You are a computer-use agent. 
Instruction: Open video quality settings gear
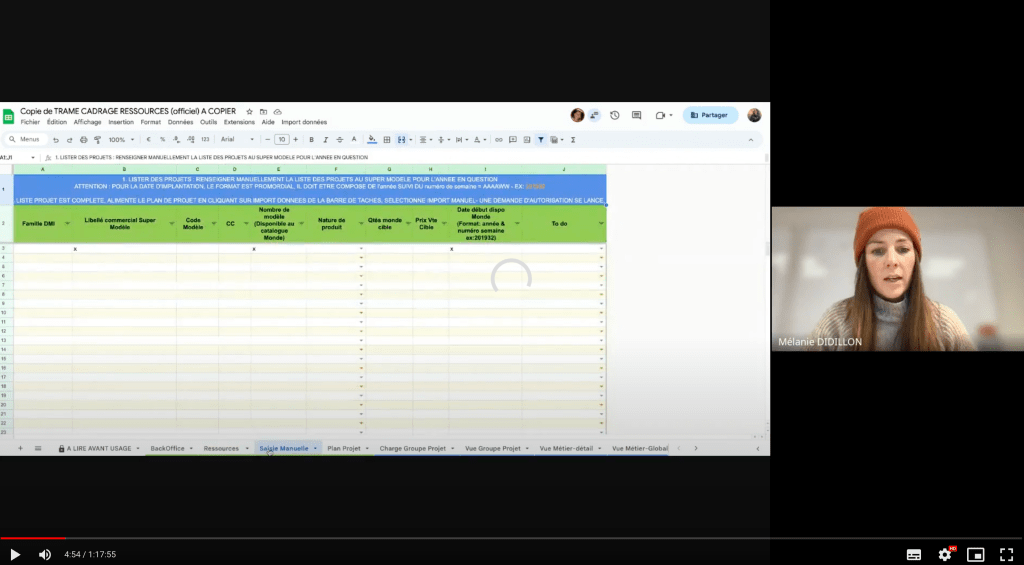(945, 554)
